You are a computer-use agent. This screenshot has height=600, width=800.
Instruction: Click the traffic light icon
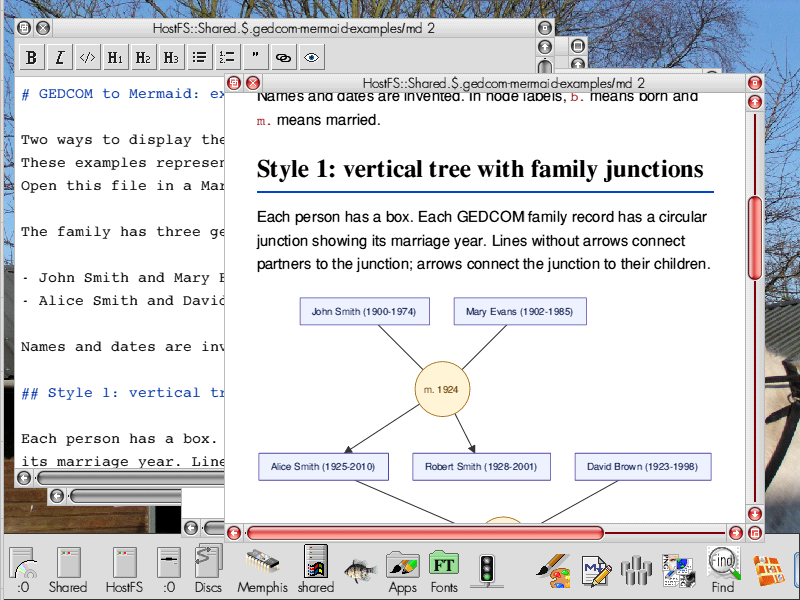click(487, 570)
